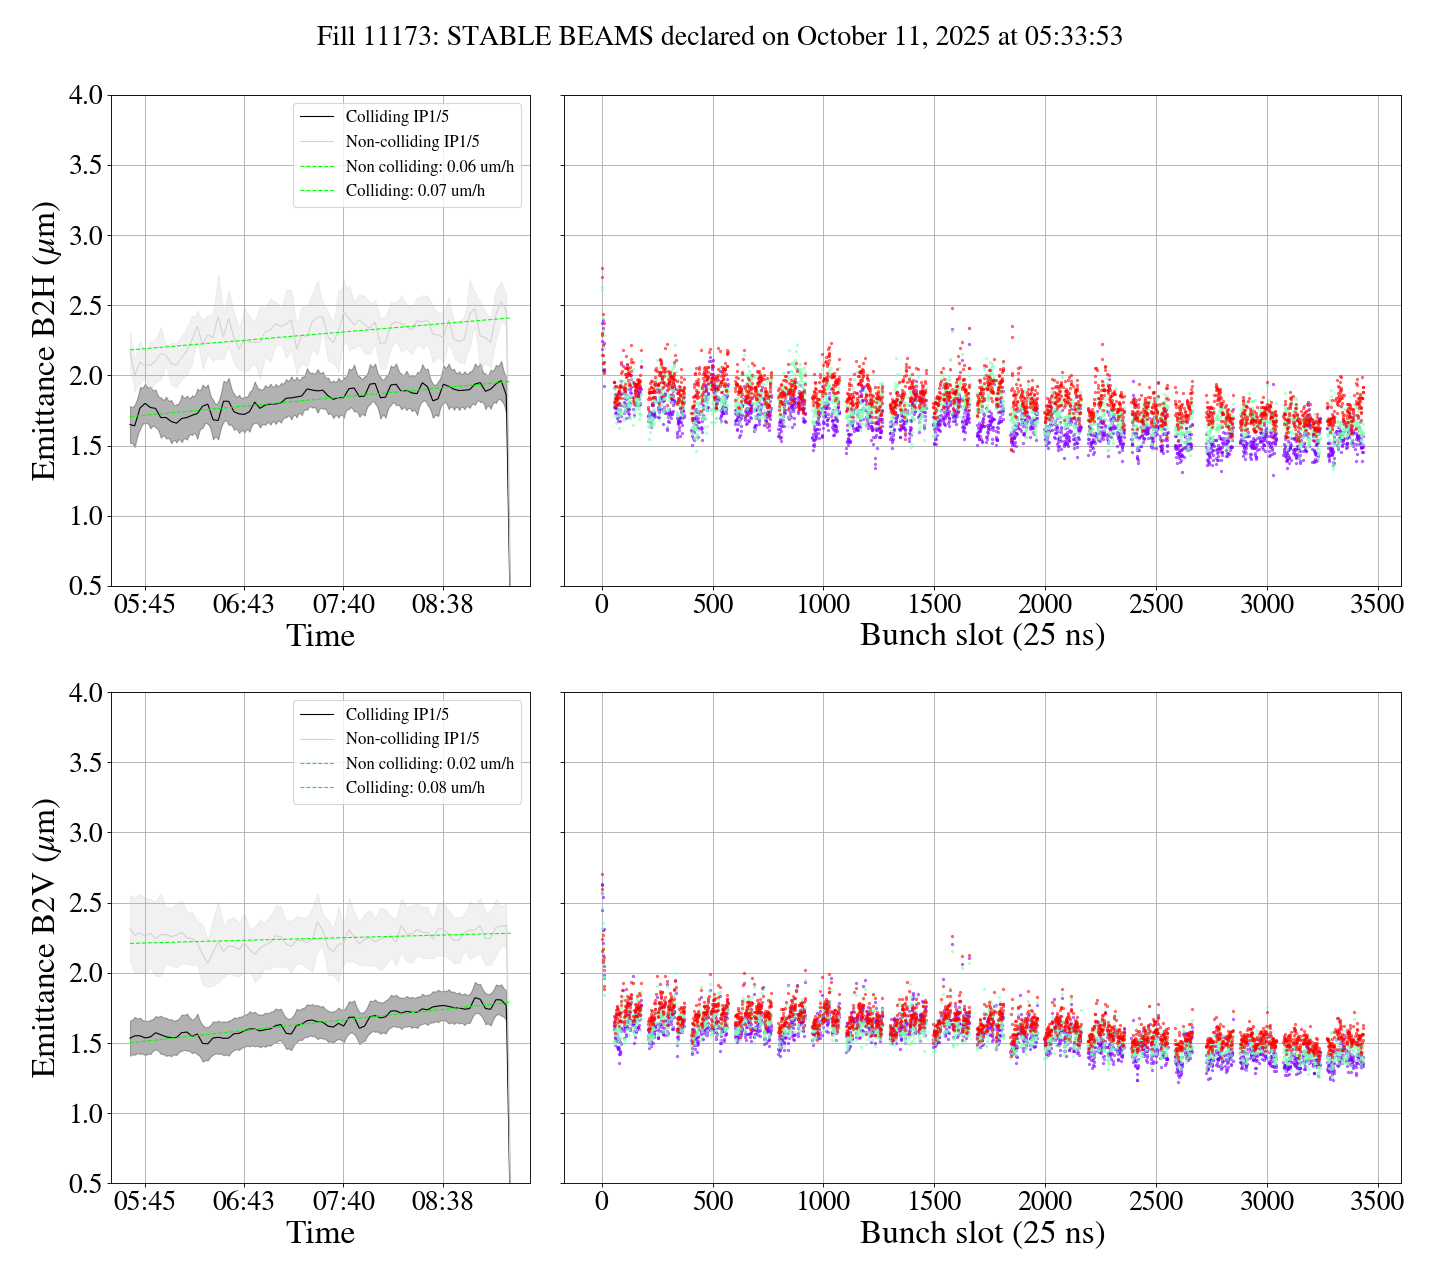The height and width of the screenshot is (1280, 1440).
Task: Click the black line swatch in B2H legend
Action: point(317,117)
